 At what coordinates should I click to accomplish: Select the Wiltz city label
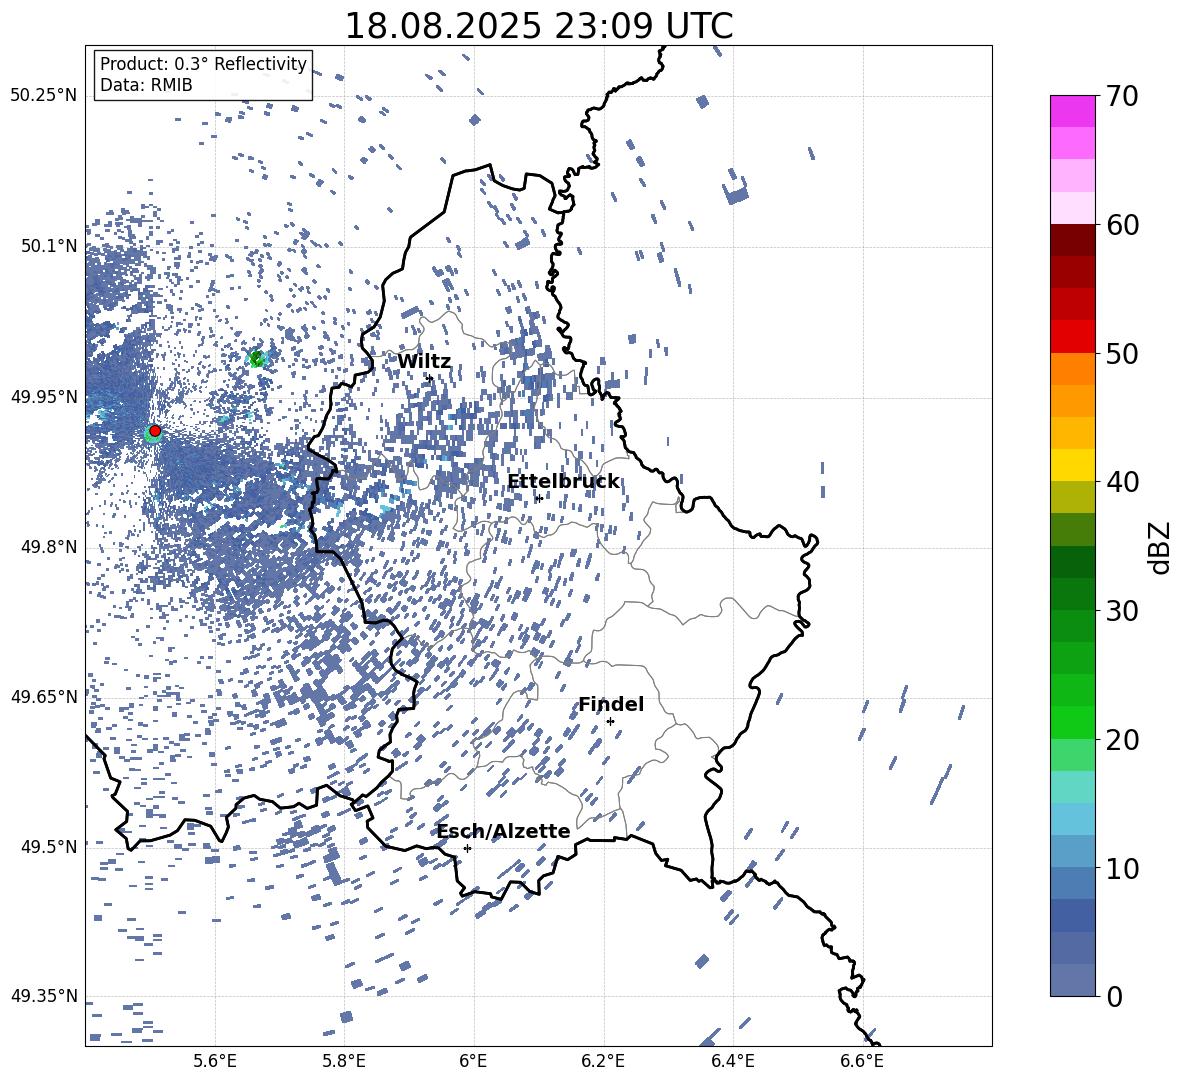click(424, 361)
